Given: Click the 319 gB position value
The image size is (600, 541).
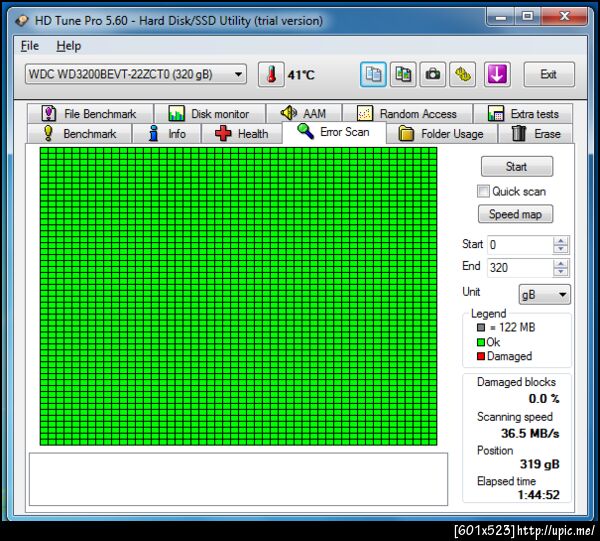Looking at the screenshot, I should [540, 464].
